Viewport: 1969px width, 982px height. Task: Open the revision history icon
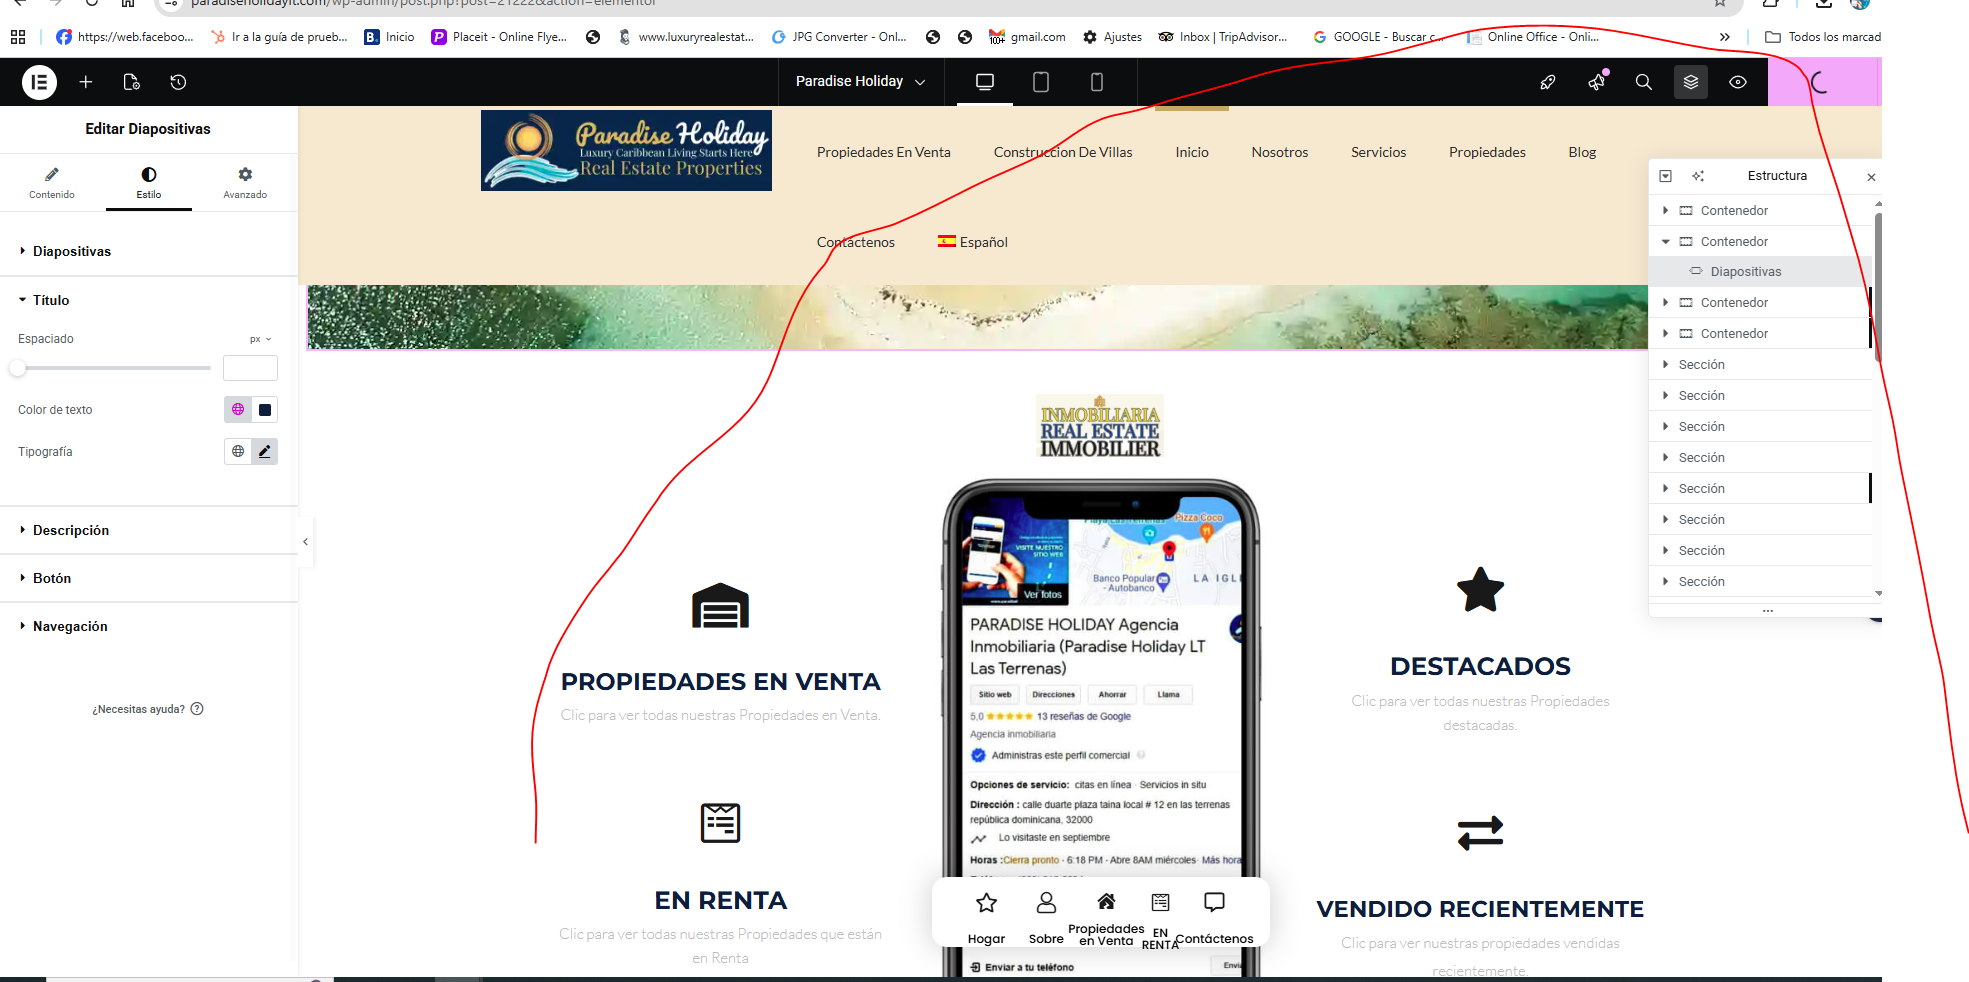click(178, 82)
